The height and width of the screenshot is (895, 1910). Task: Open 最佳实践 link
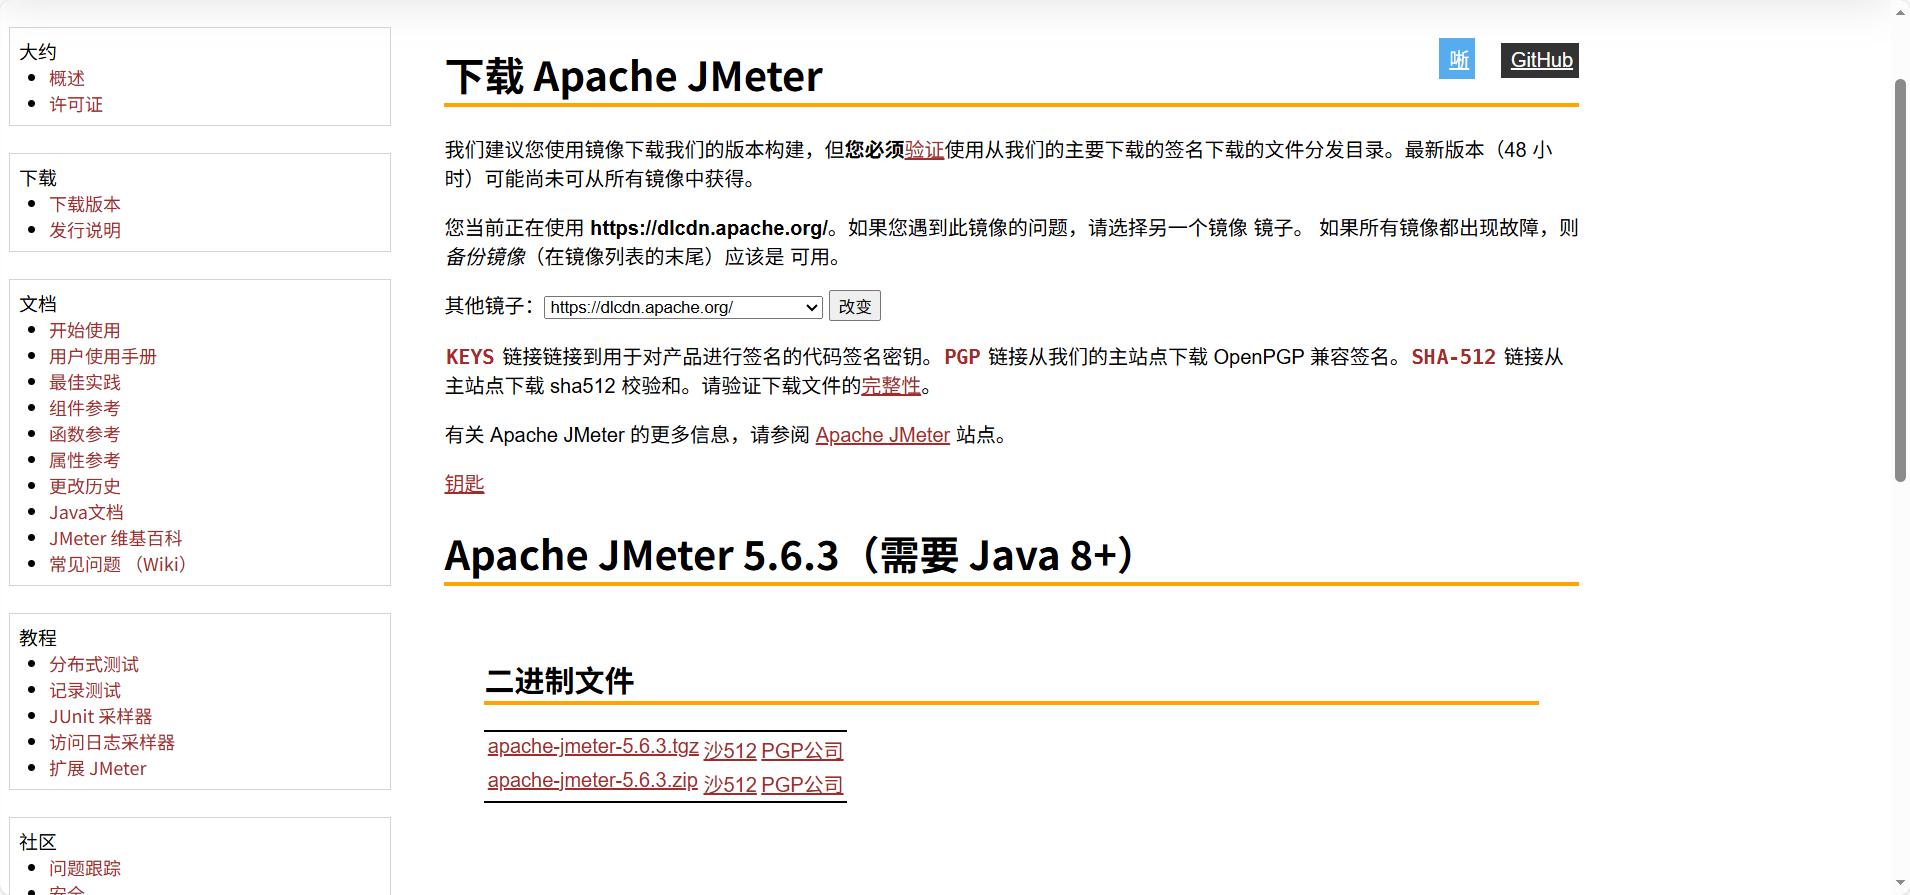point(85,382)
